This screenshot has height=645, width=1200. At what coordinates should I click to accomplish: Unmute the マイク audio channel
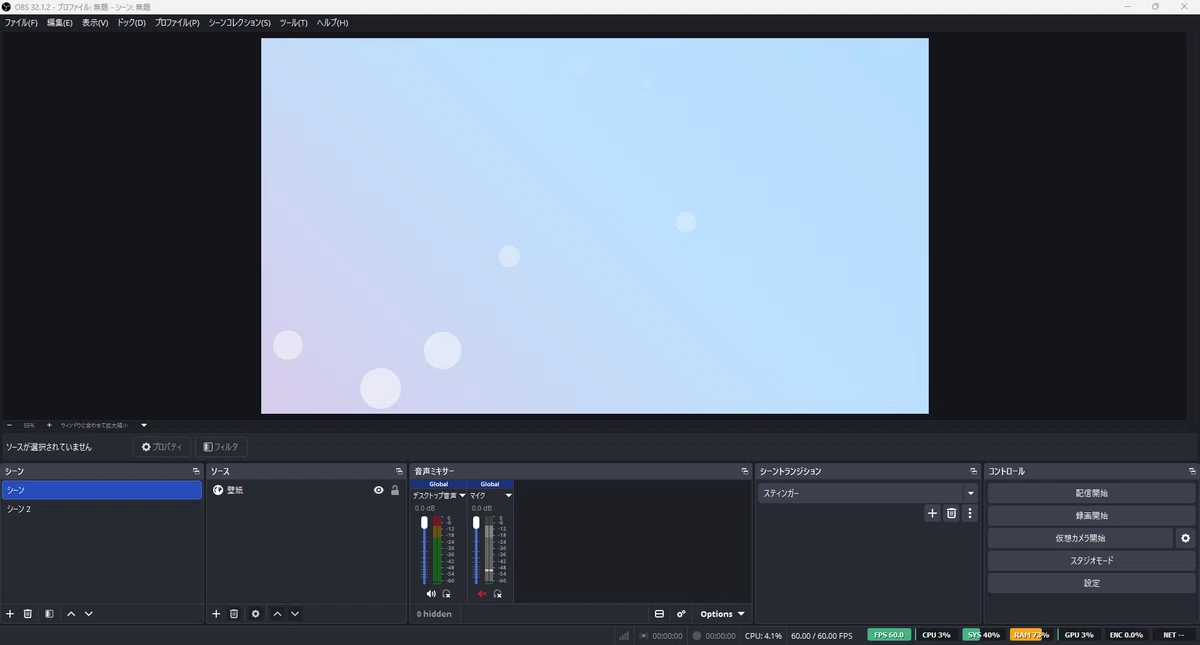(482, 594)
